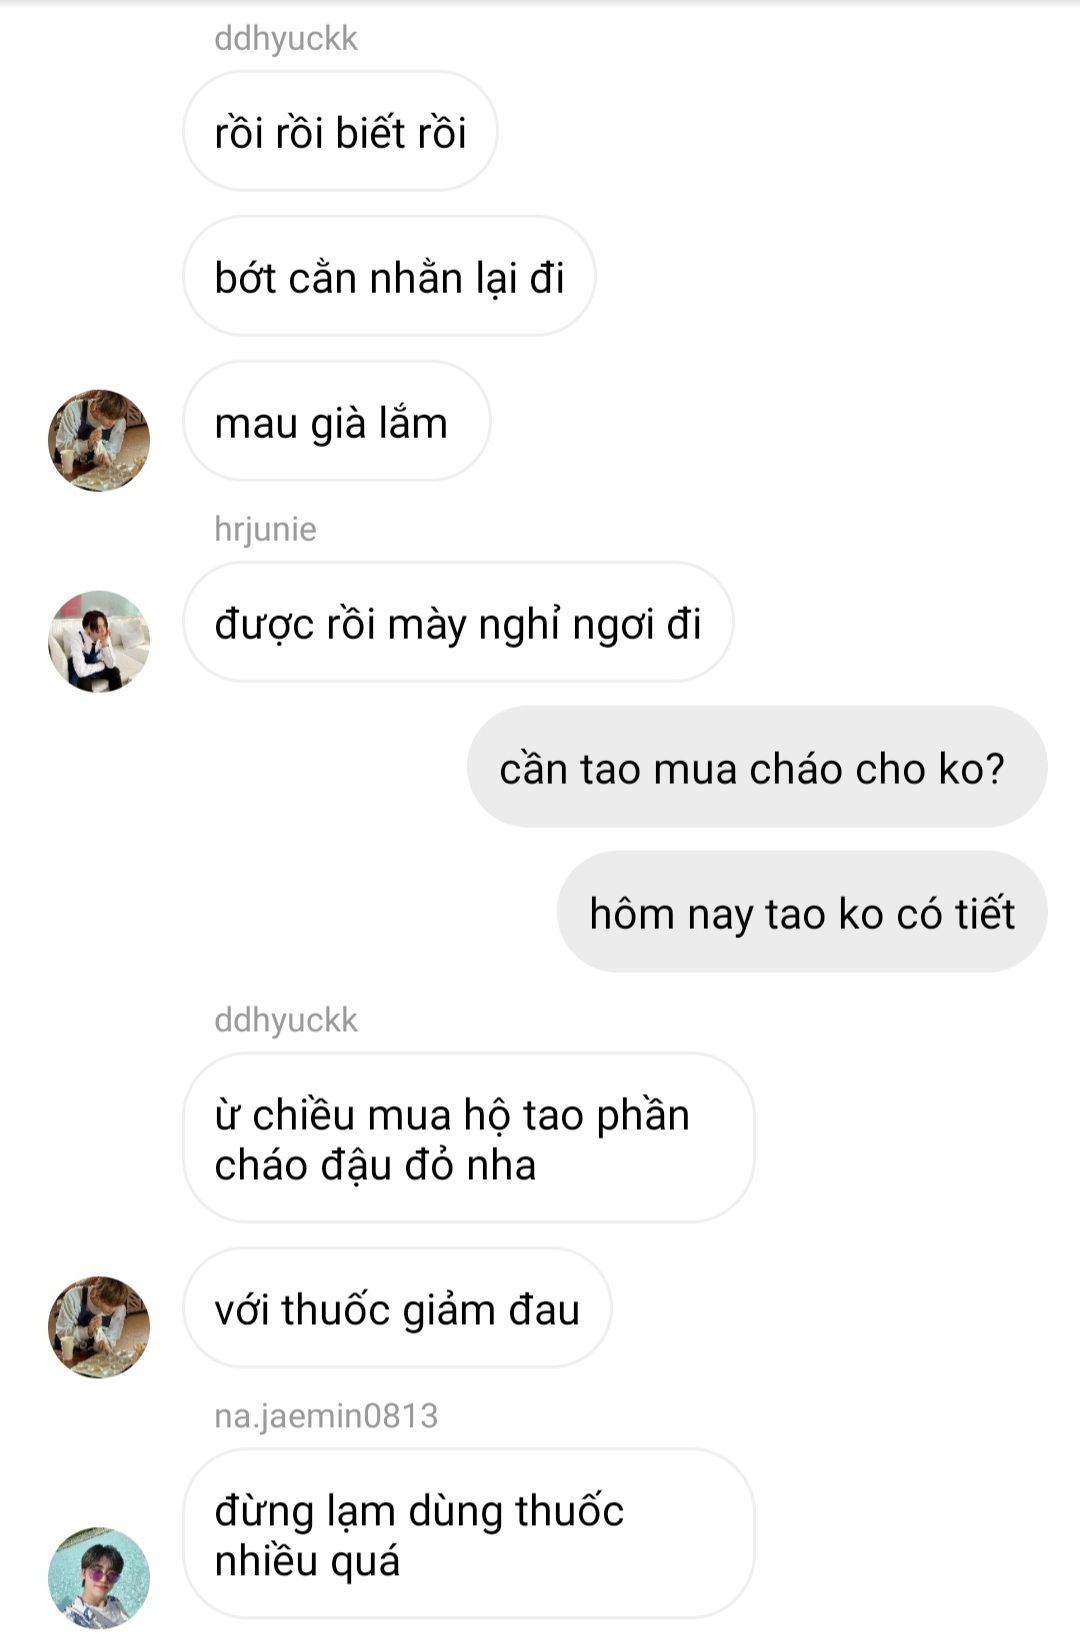Select message about 'cháo đậu đỏ'
Image resolution: width=1080 pixels, height=1651 pixels.
click(468, 1138)
